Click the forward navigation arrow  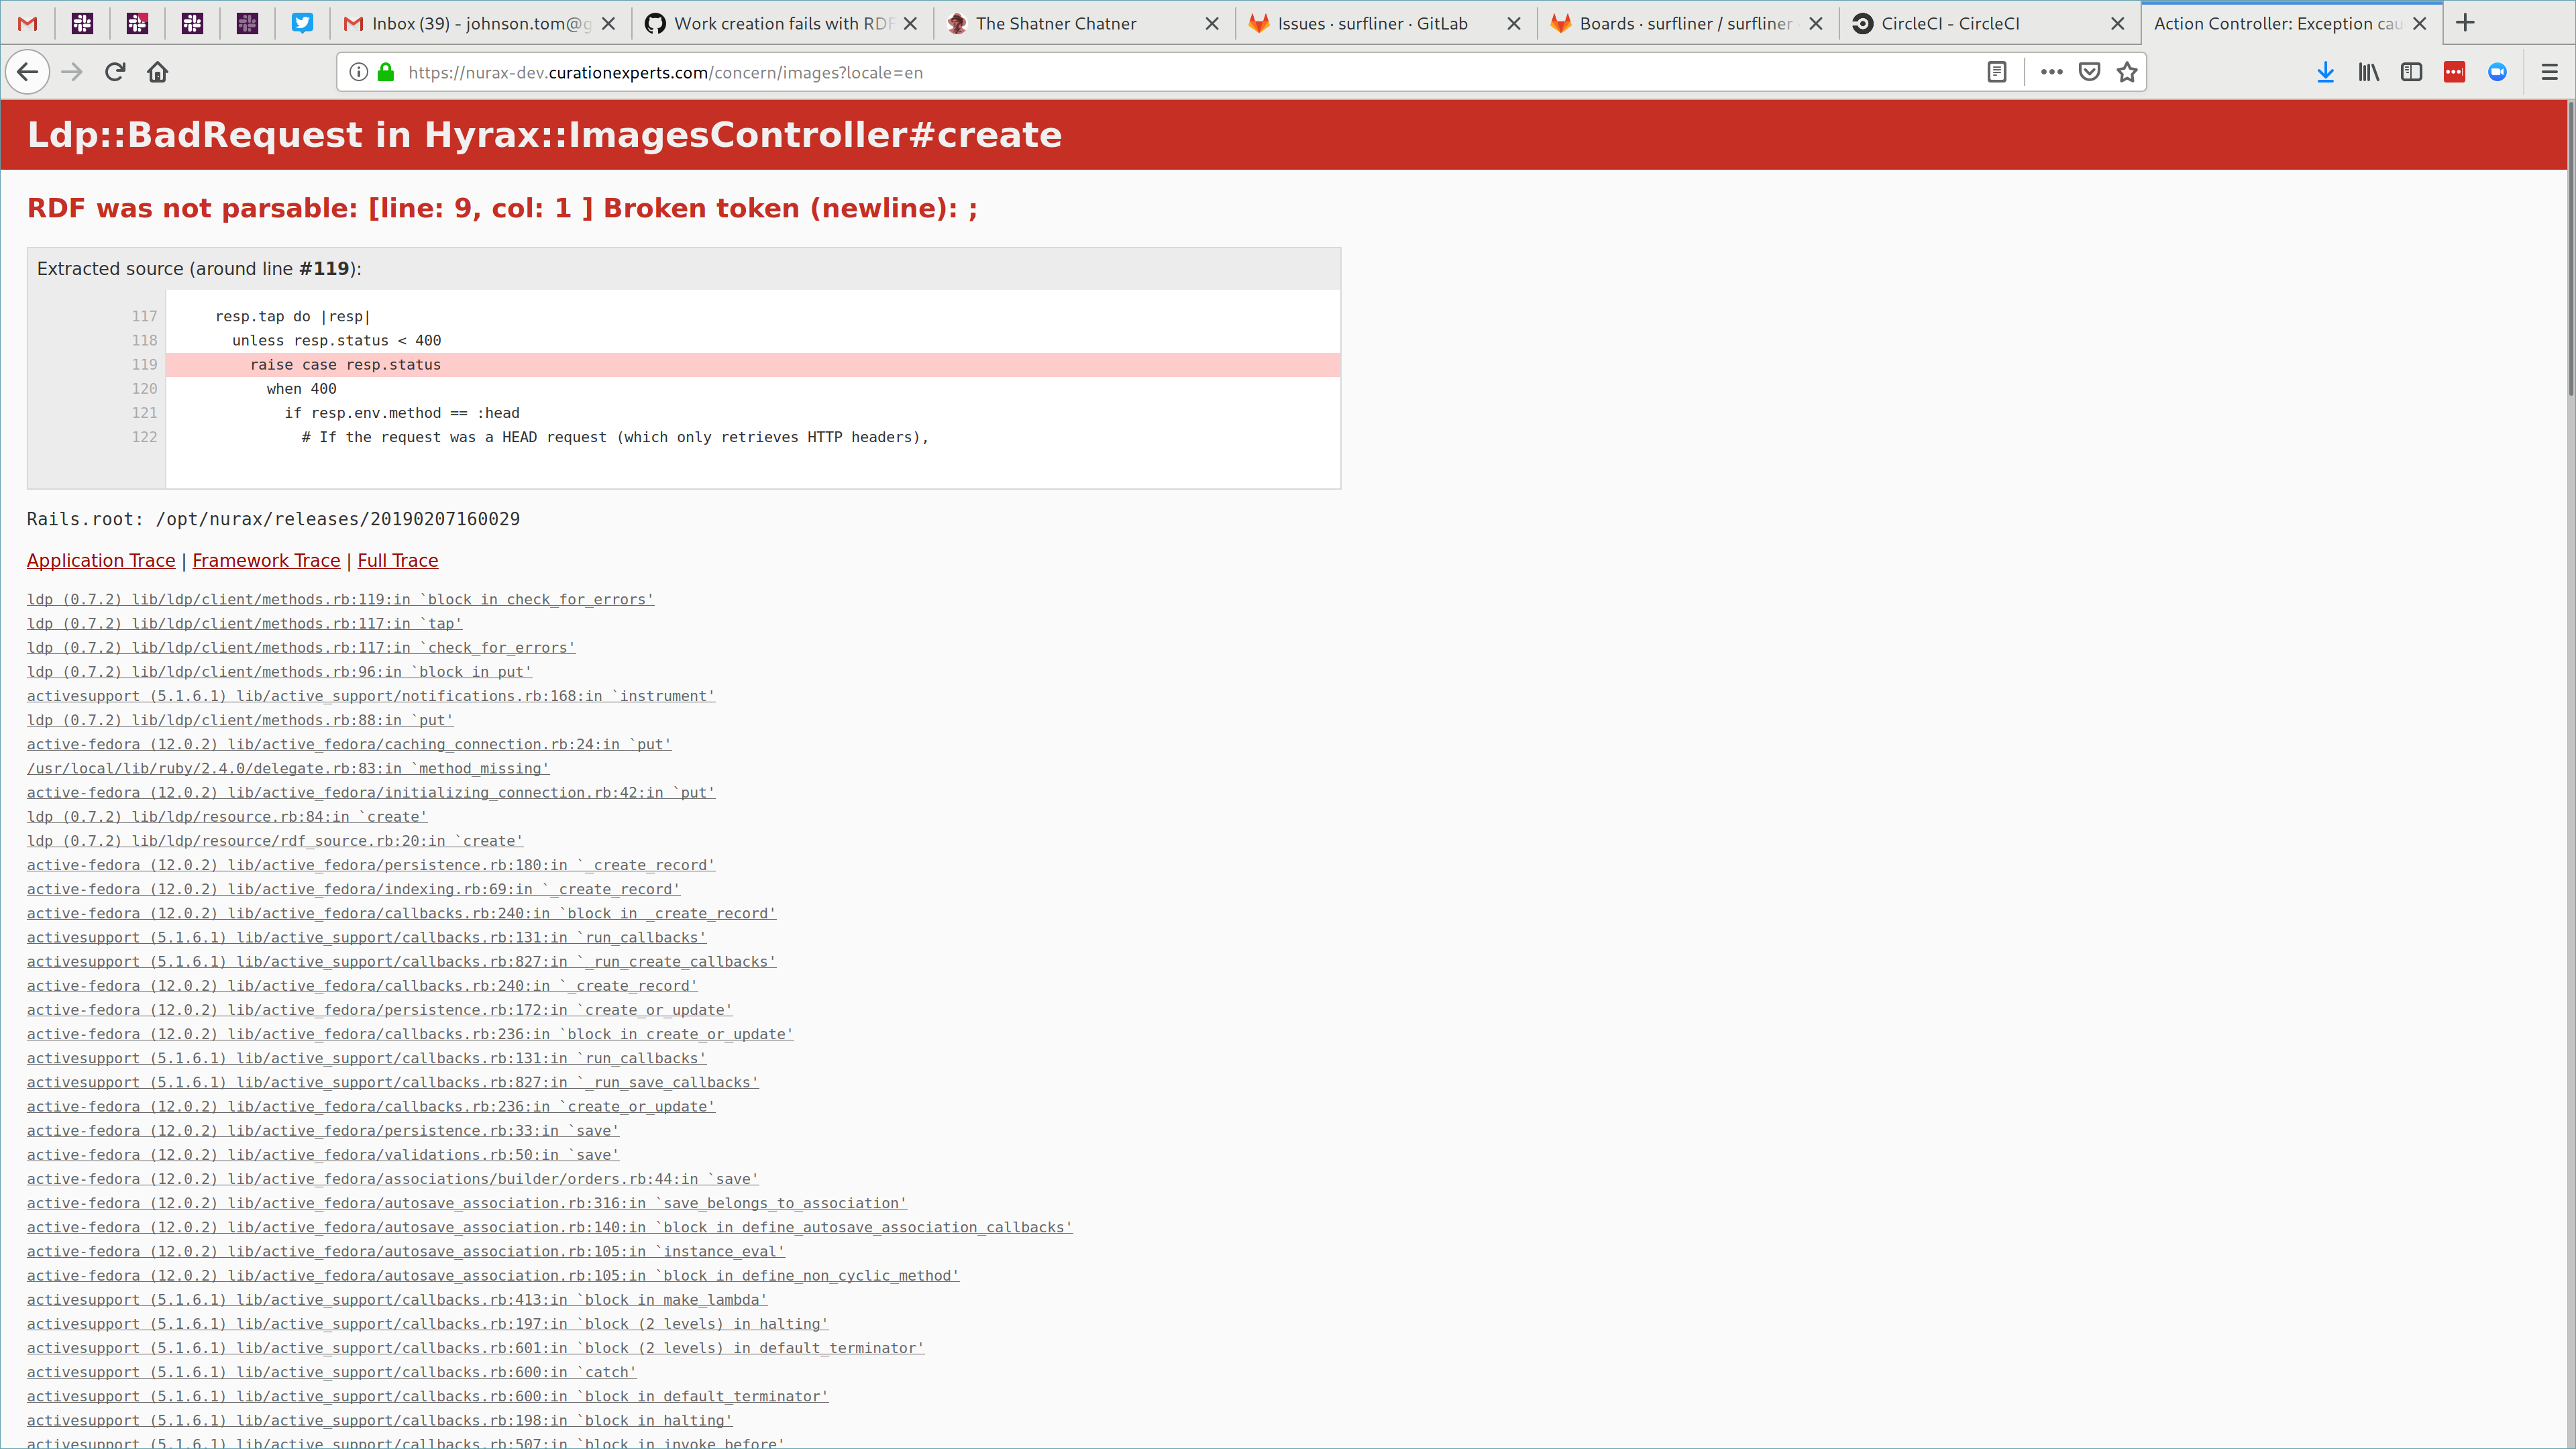[72, 72]
